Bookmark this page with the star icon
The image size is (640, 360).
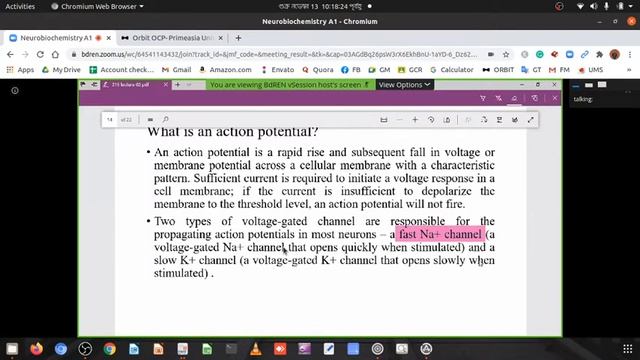tap(506, 54)
